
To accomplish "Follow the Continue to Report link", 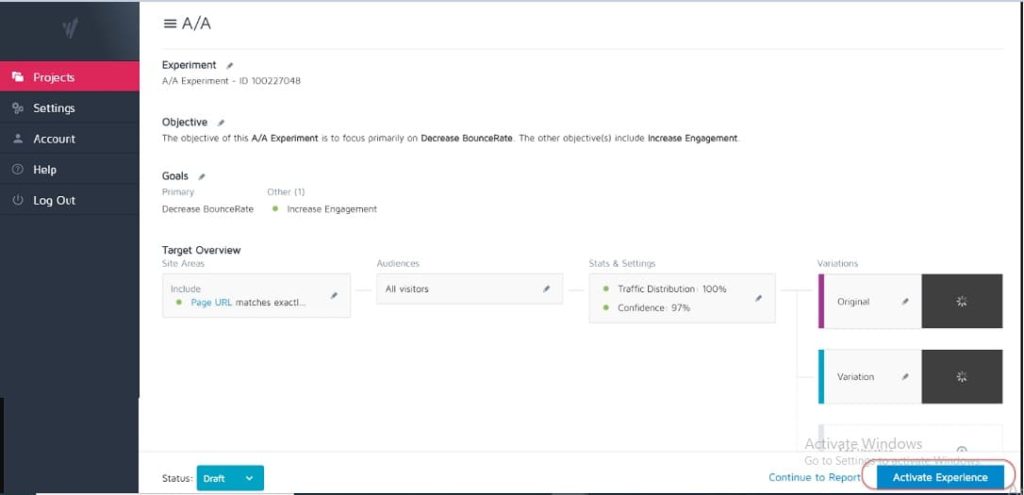I will pos(814,478).
